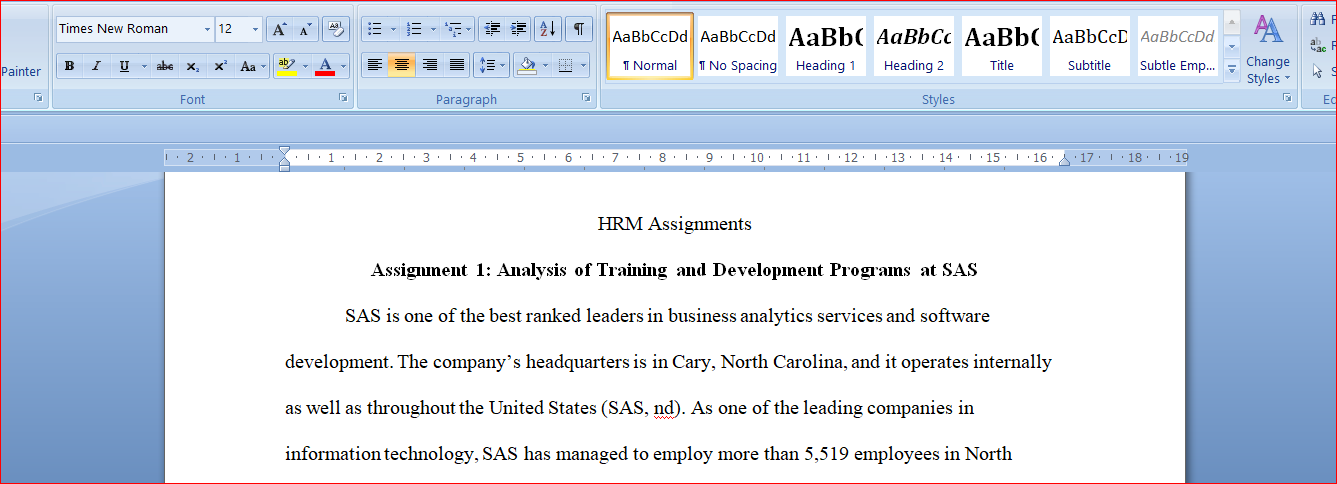Screen dimensions: 1337x484
Task: Open the highlight color dropdown arrow
Action: (x=305, y=66)
